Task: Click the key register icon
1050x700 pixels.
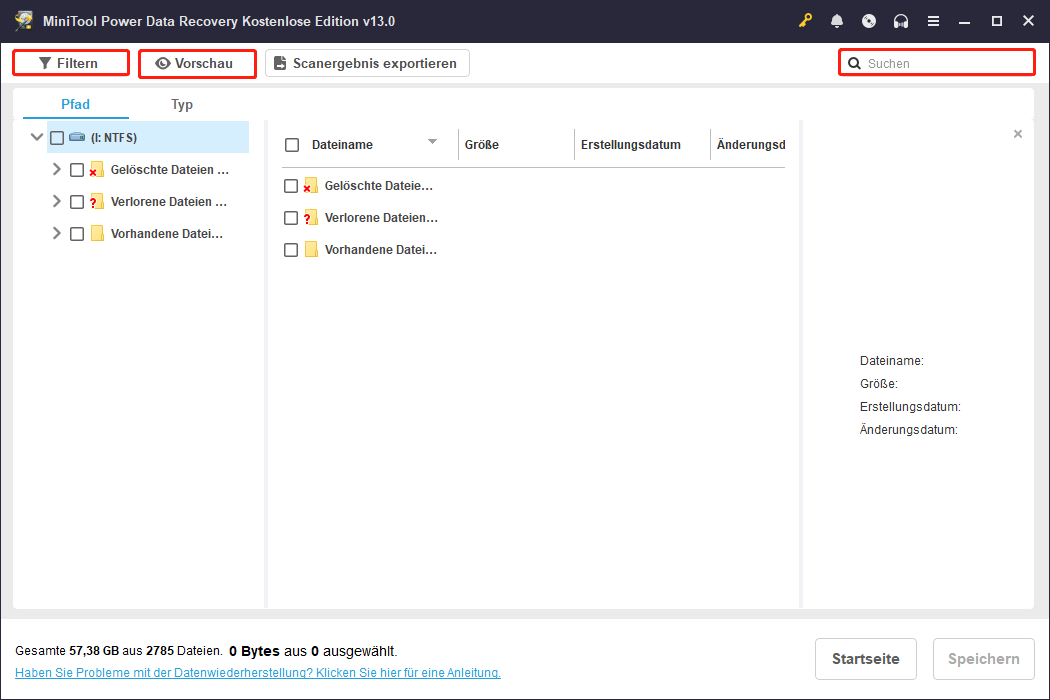Action: coord(805,21)
